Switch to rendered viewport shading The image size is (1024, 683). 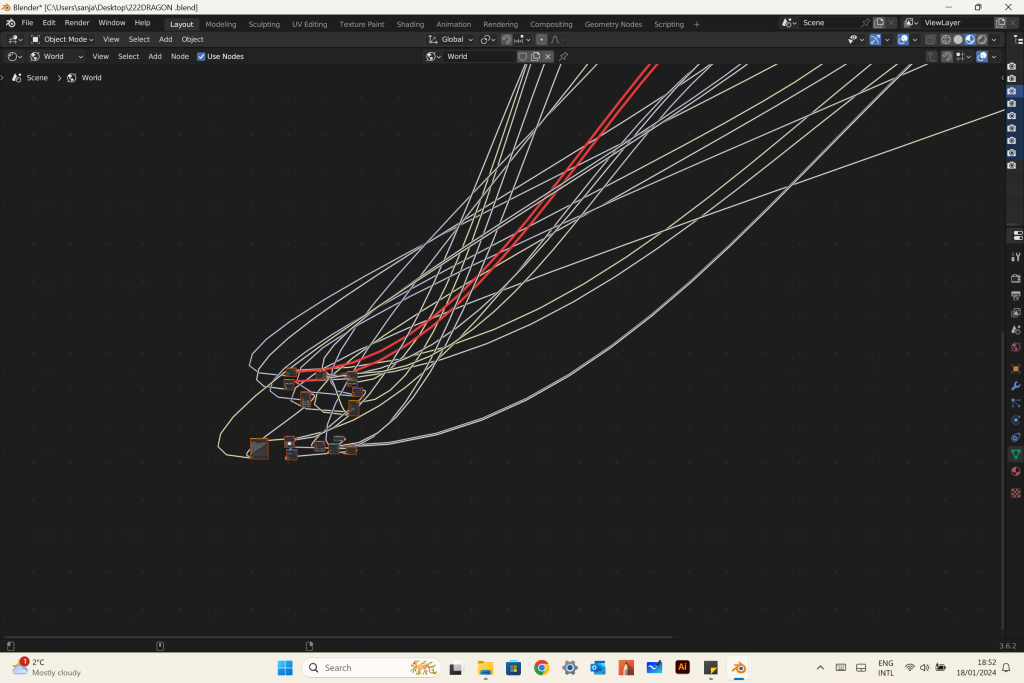click(983, 40)
